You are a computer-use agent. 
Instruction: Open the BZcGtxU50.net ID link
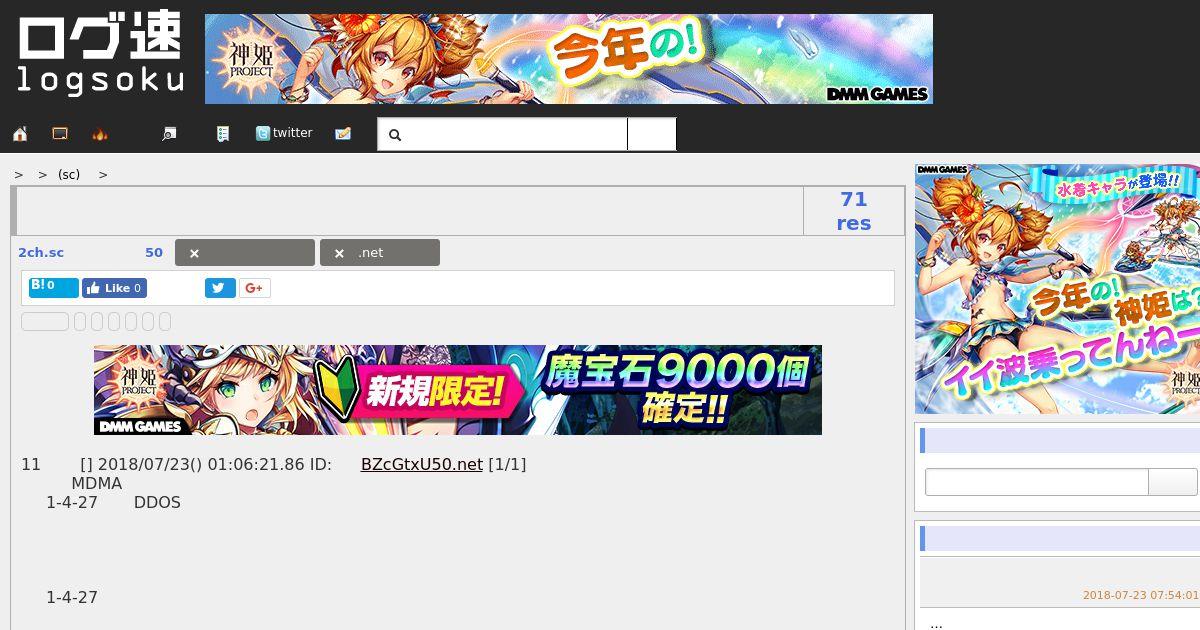coord(422,464)
